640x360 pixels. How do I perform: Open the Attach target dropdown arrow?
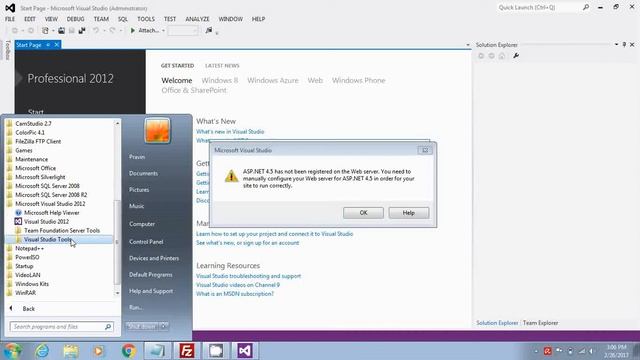pos(163,31)
